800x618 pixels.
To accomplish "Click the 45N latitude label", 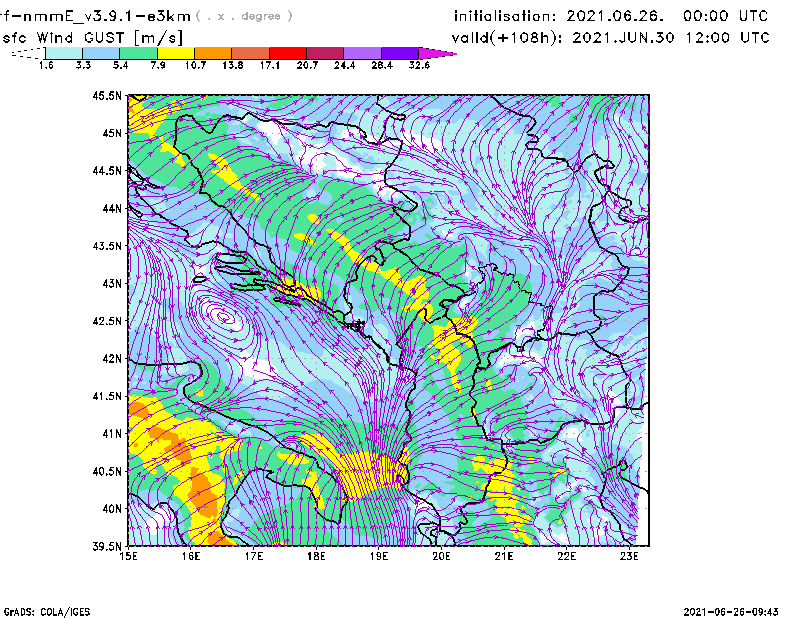I will pos(112,133).
